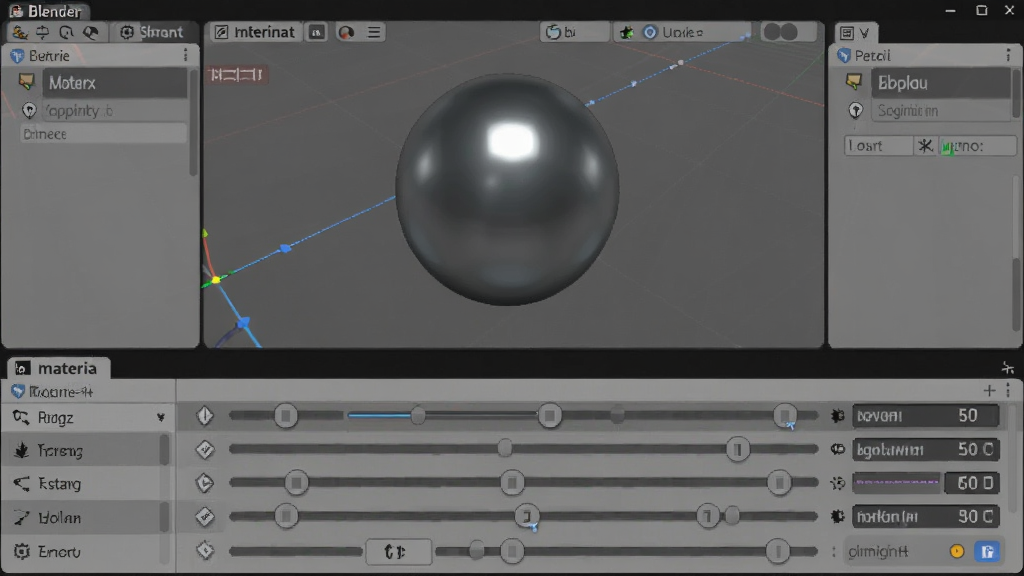1024x576 pixels.
Task: Open the Bertrie panel options dots
Action: click(x=185, y=56)
